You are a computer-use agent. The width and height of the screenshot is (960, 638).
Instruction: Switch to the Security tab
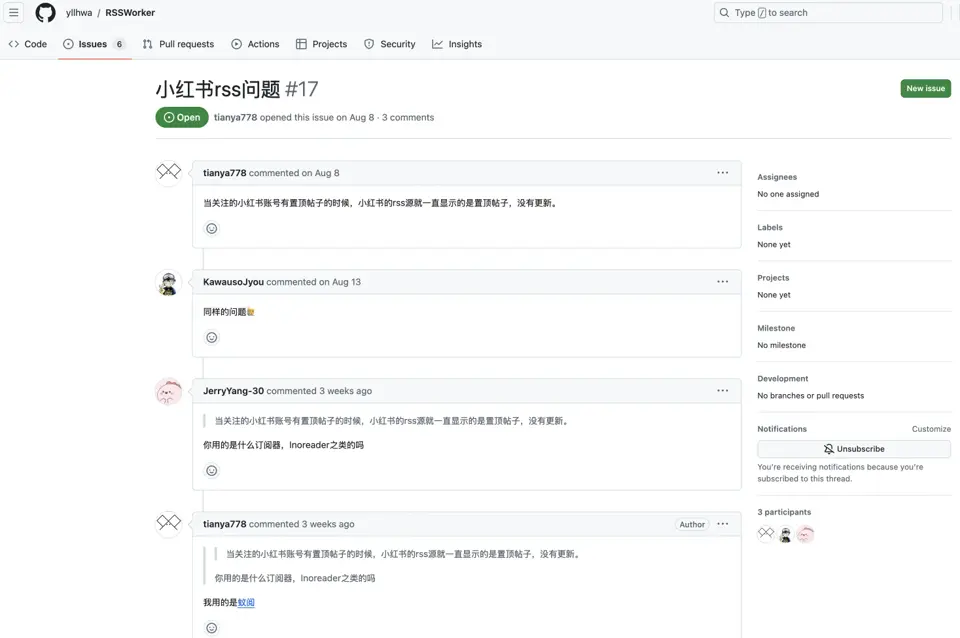[389, 44]
